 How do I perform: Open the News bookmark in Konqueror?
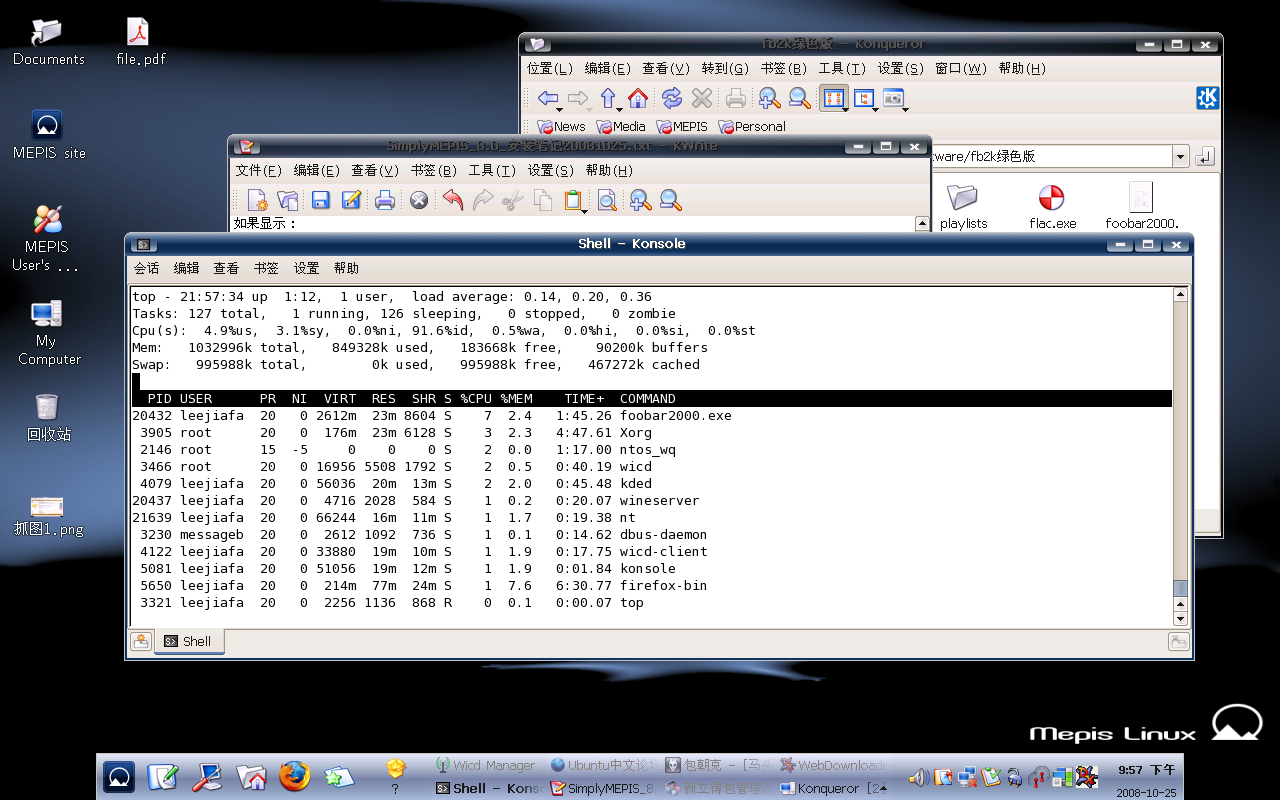[561, 126]
